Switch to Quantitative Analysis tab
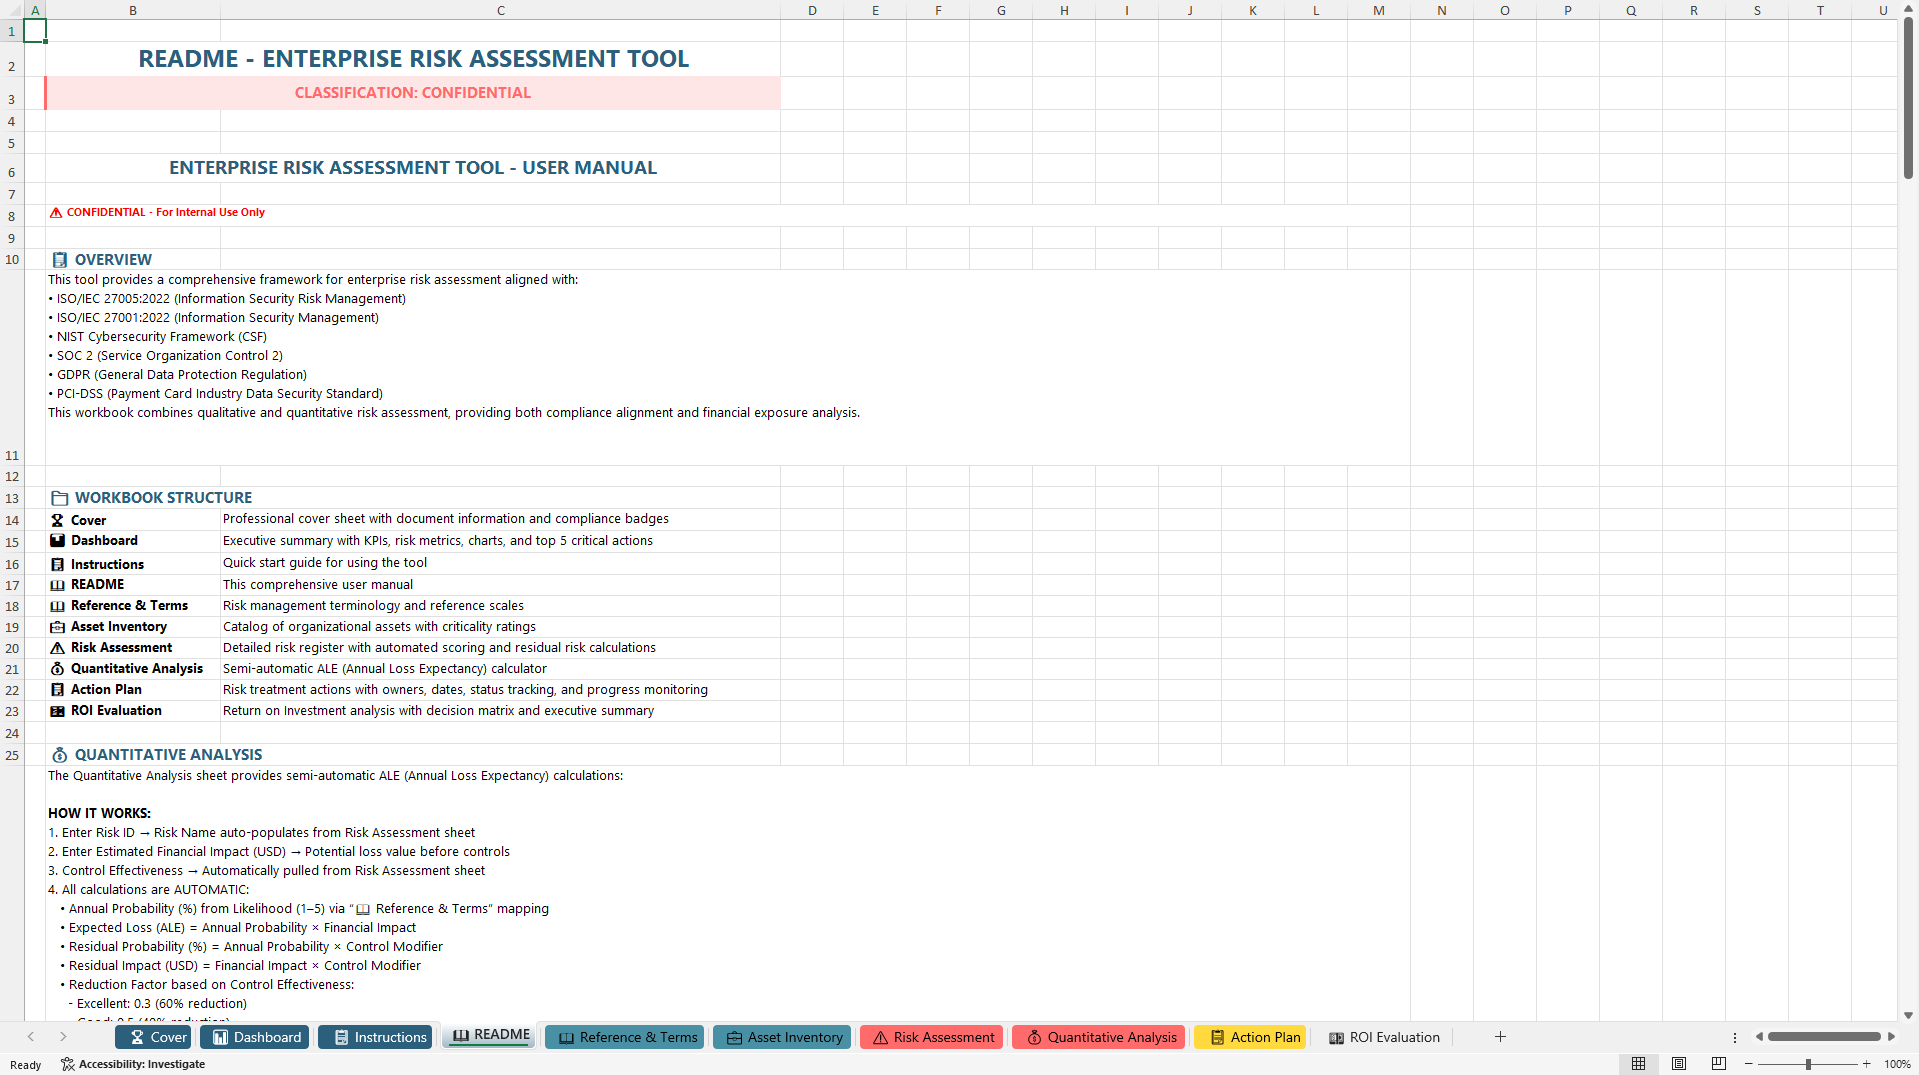Image resolution: width=1919 pixels, height=1075 pixels. click(1099, 1037)
